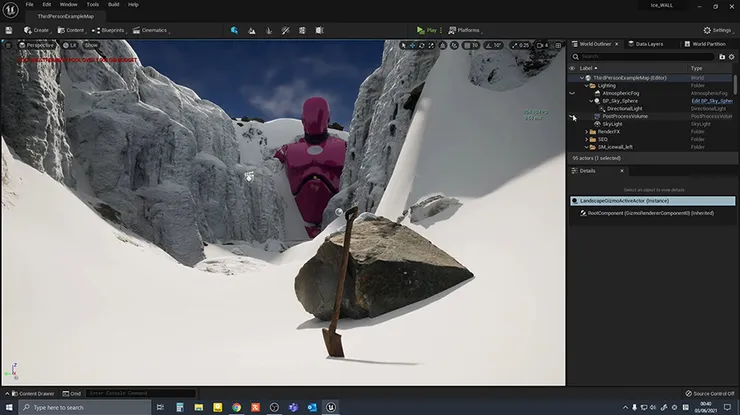Open the Perspective viewport type dropdown
This screenshot has height=415, width=740.
coord(36,45)
